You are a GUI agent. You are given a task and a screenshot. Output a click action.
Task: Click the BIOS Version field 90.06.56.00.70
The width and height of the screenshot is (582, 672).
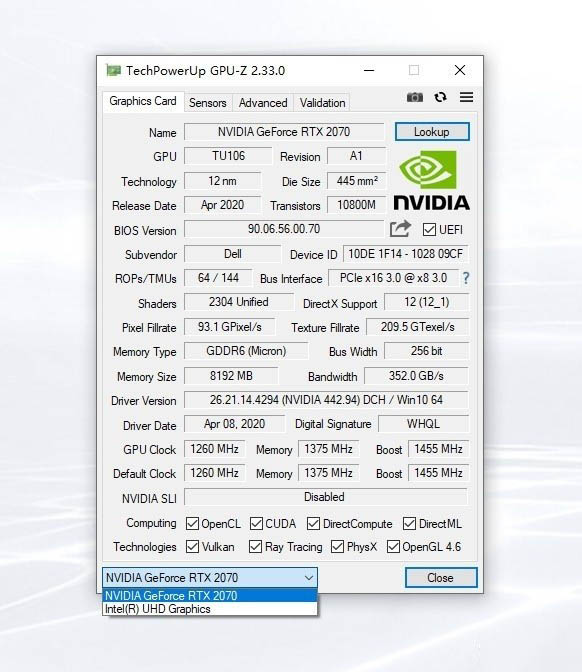pyautogui.click(x=284, y=229)
